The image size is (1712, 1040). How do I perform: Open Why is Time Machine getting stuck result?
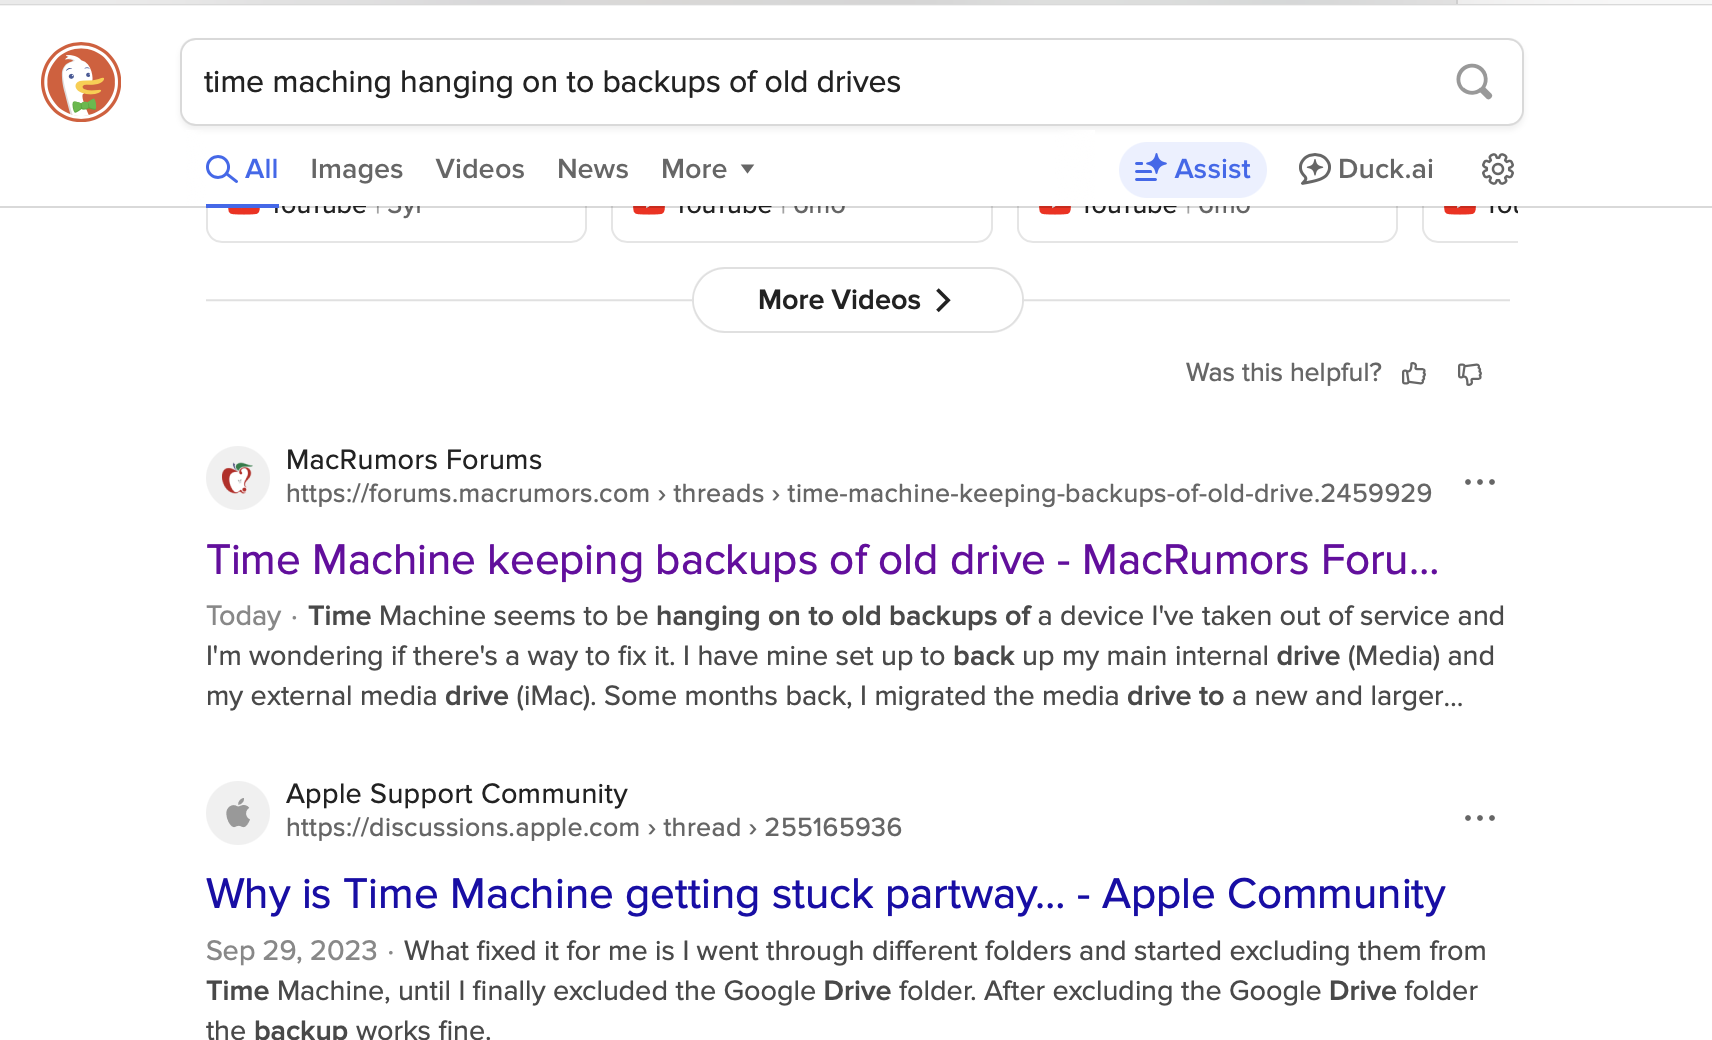(826, 894)
